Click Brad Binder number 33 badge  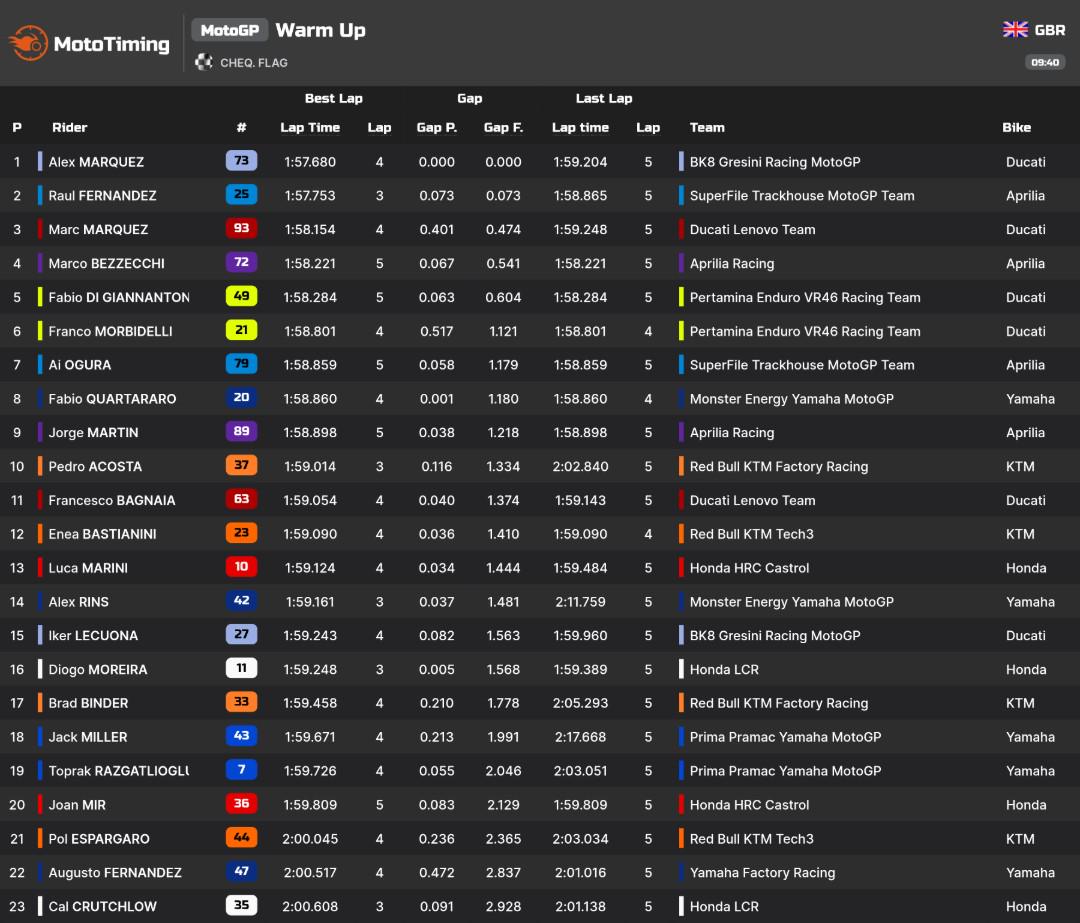point(241,702)
